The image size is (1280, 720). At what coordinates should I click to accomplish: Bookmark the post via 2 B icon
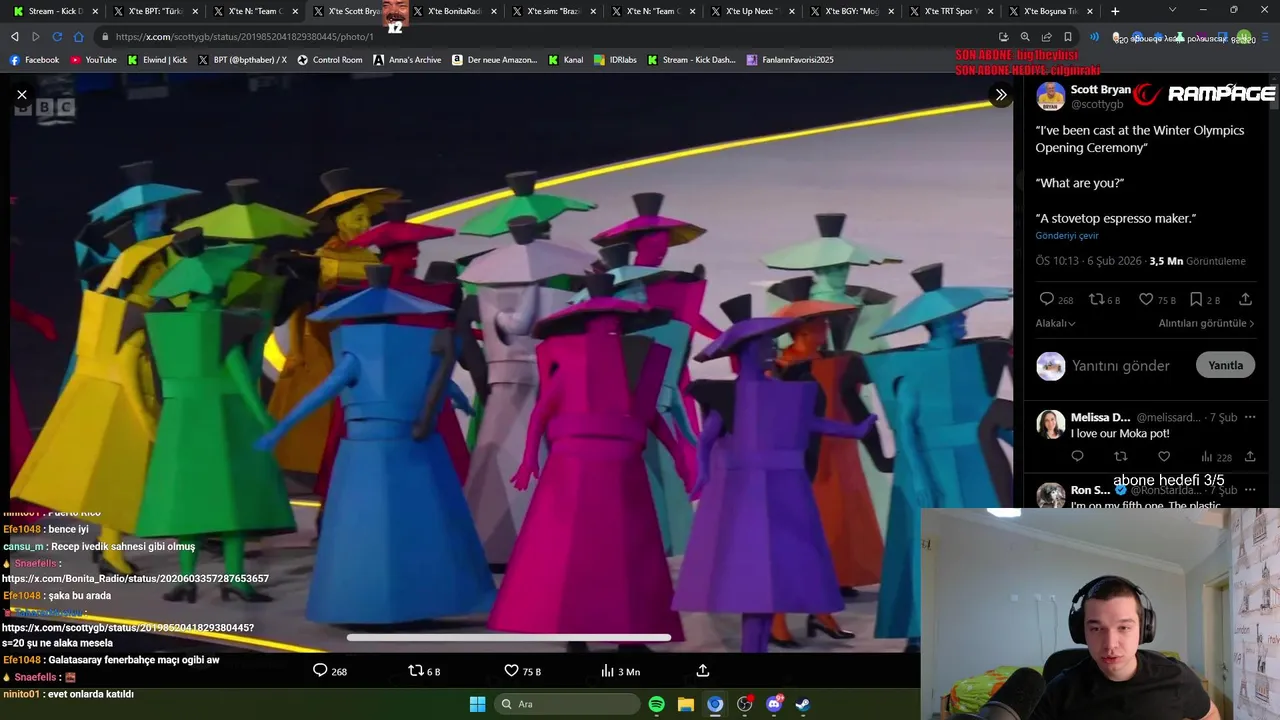(1196, 299)
